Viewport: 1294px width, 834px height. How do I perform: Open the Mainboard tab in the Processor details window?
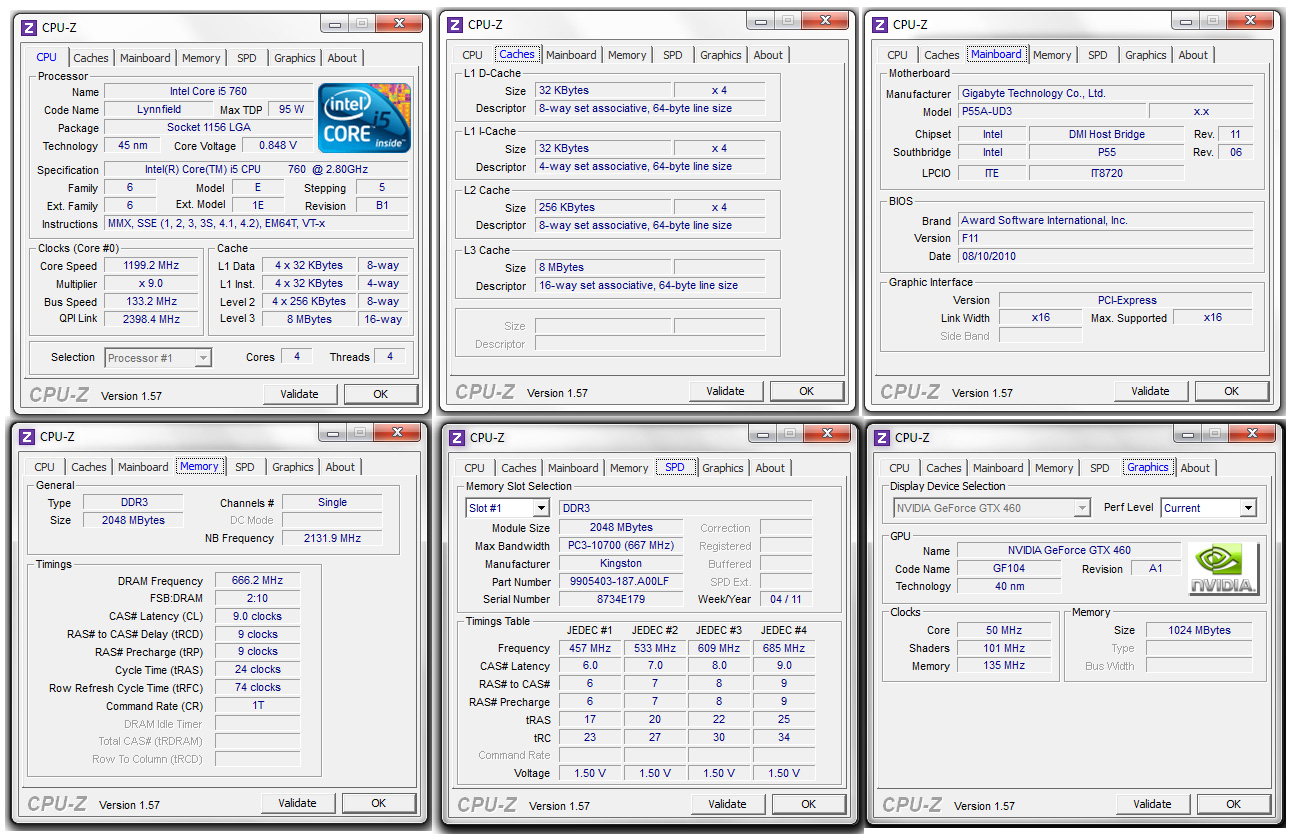tap(145, 58)
